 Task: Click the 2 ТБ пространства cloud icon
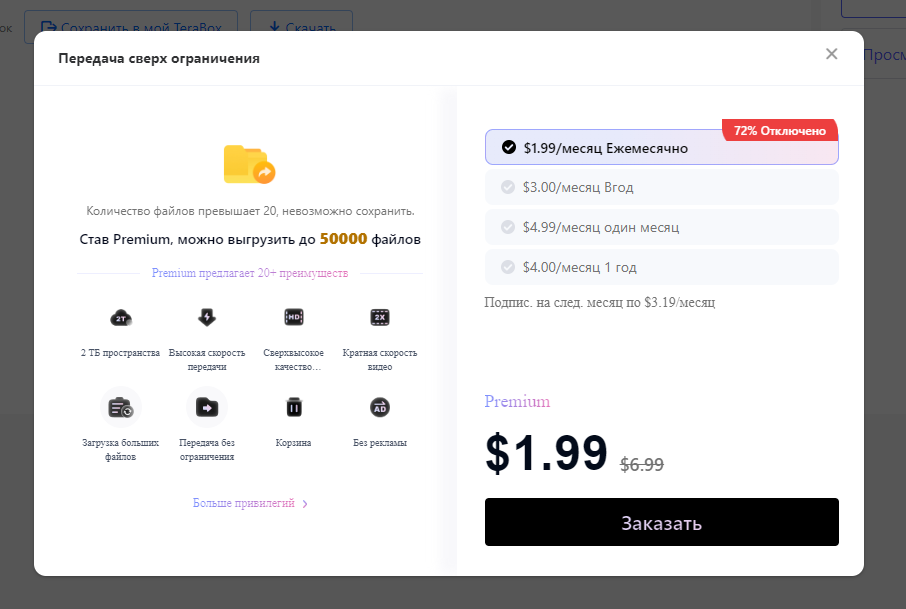(121, 317)
